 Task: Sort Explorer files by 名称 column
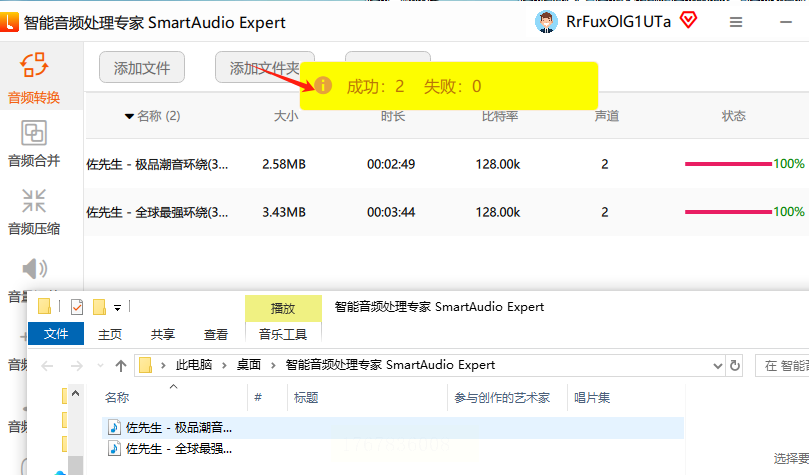[x=117, y=398]
